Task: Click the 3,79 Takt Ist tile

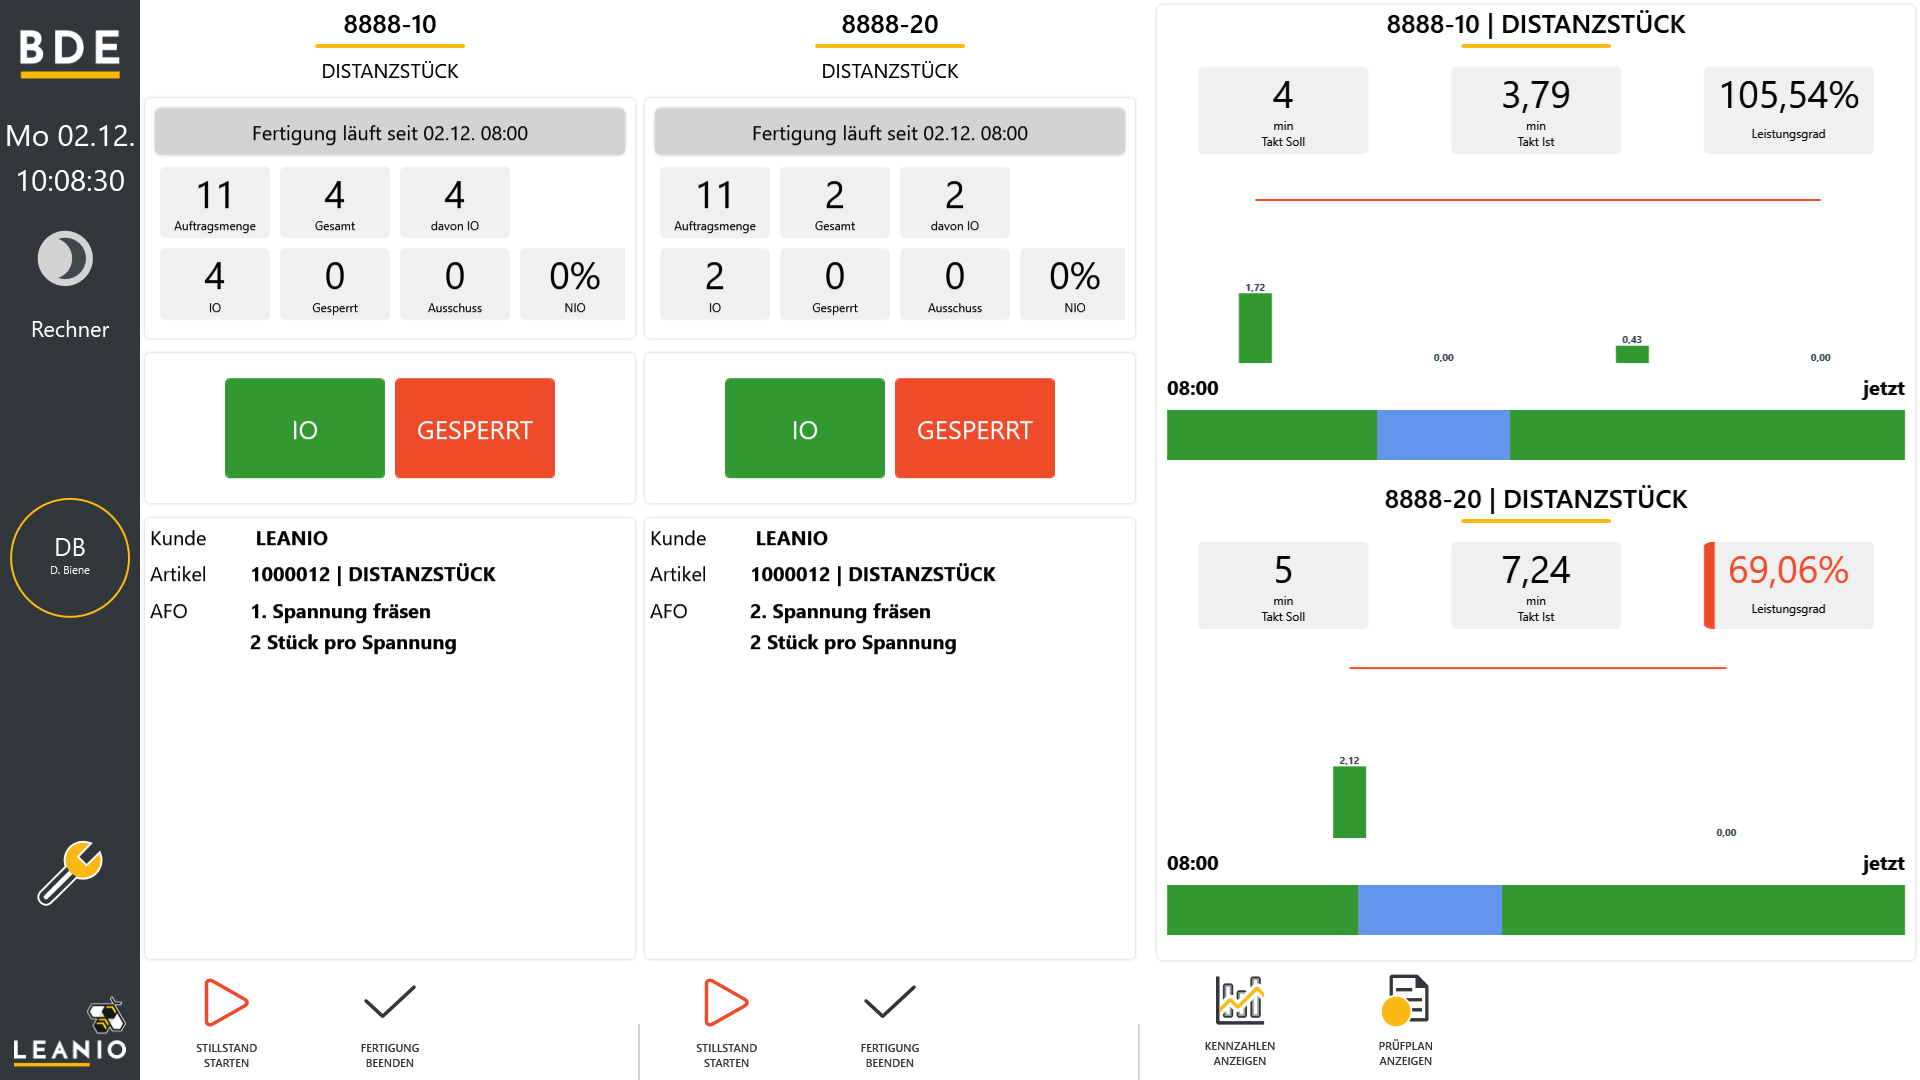Action: (1536, 110)
